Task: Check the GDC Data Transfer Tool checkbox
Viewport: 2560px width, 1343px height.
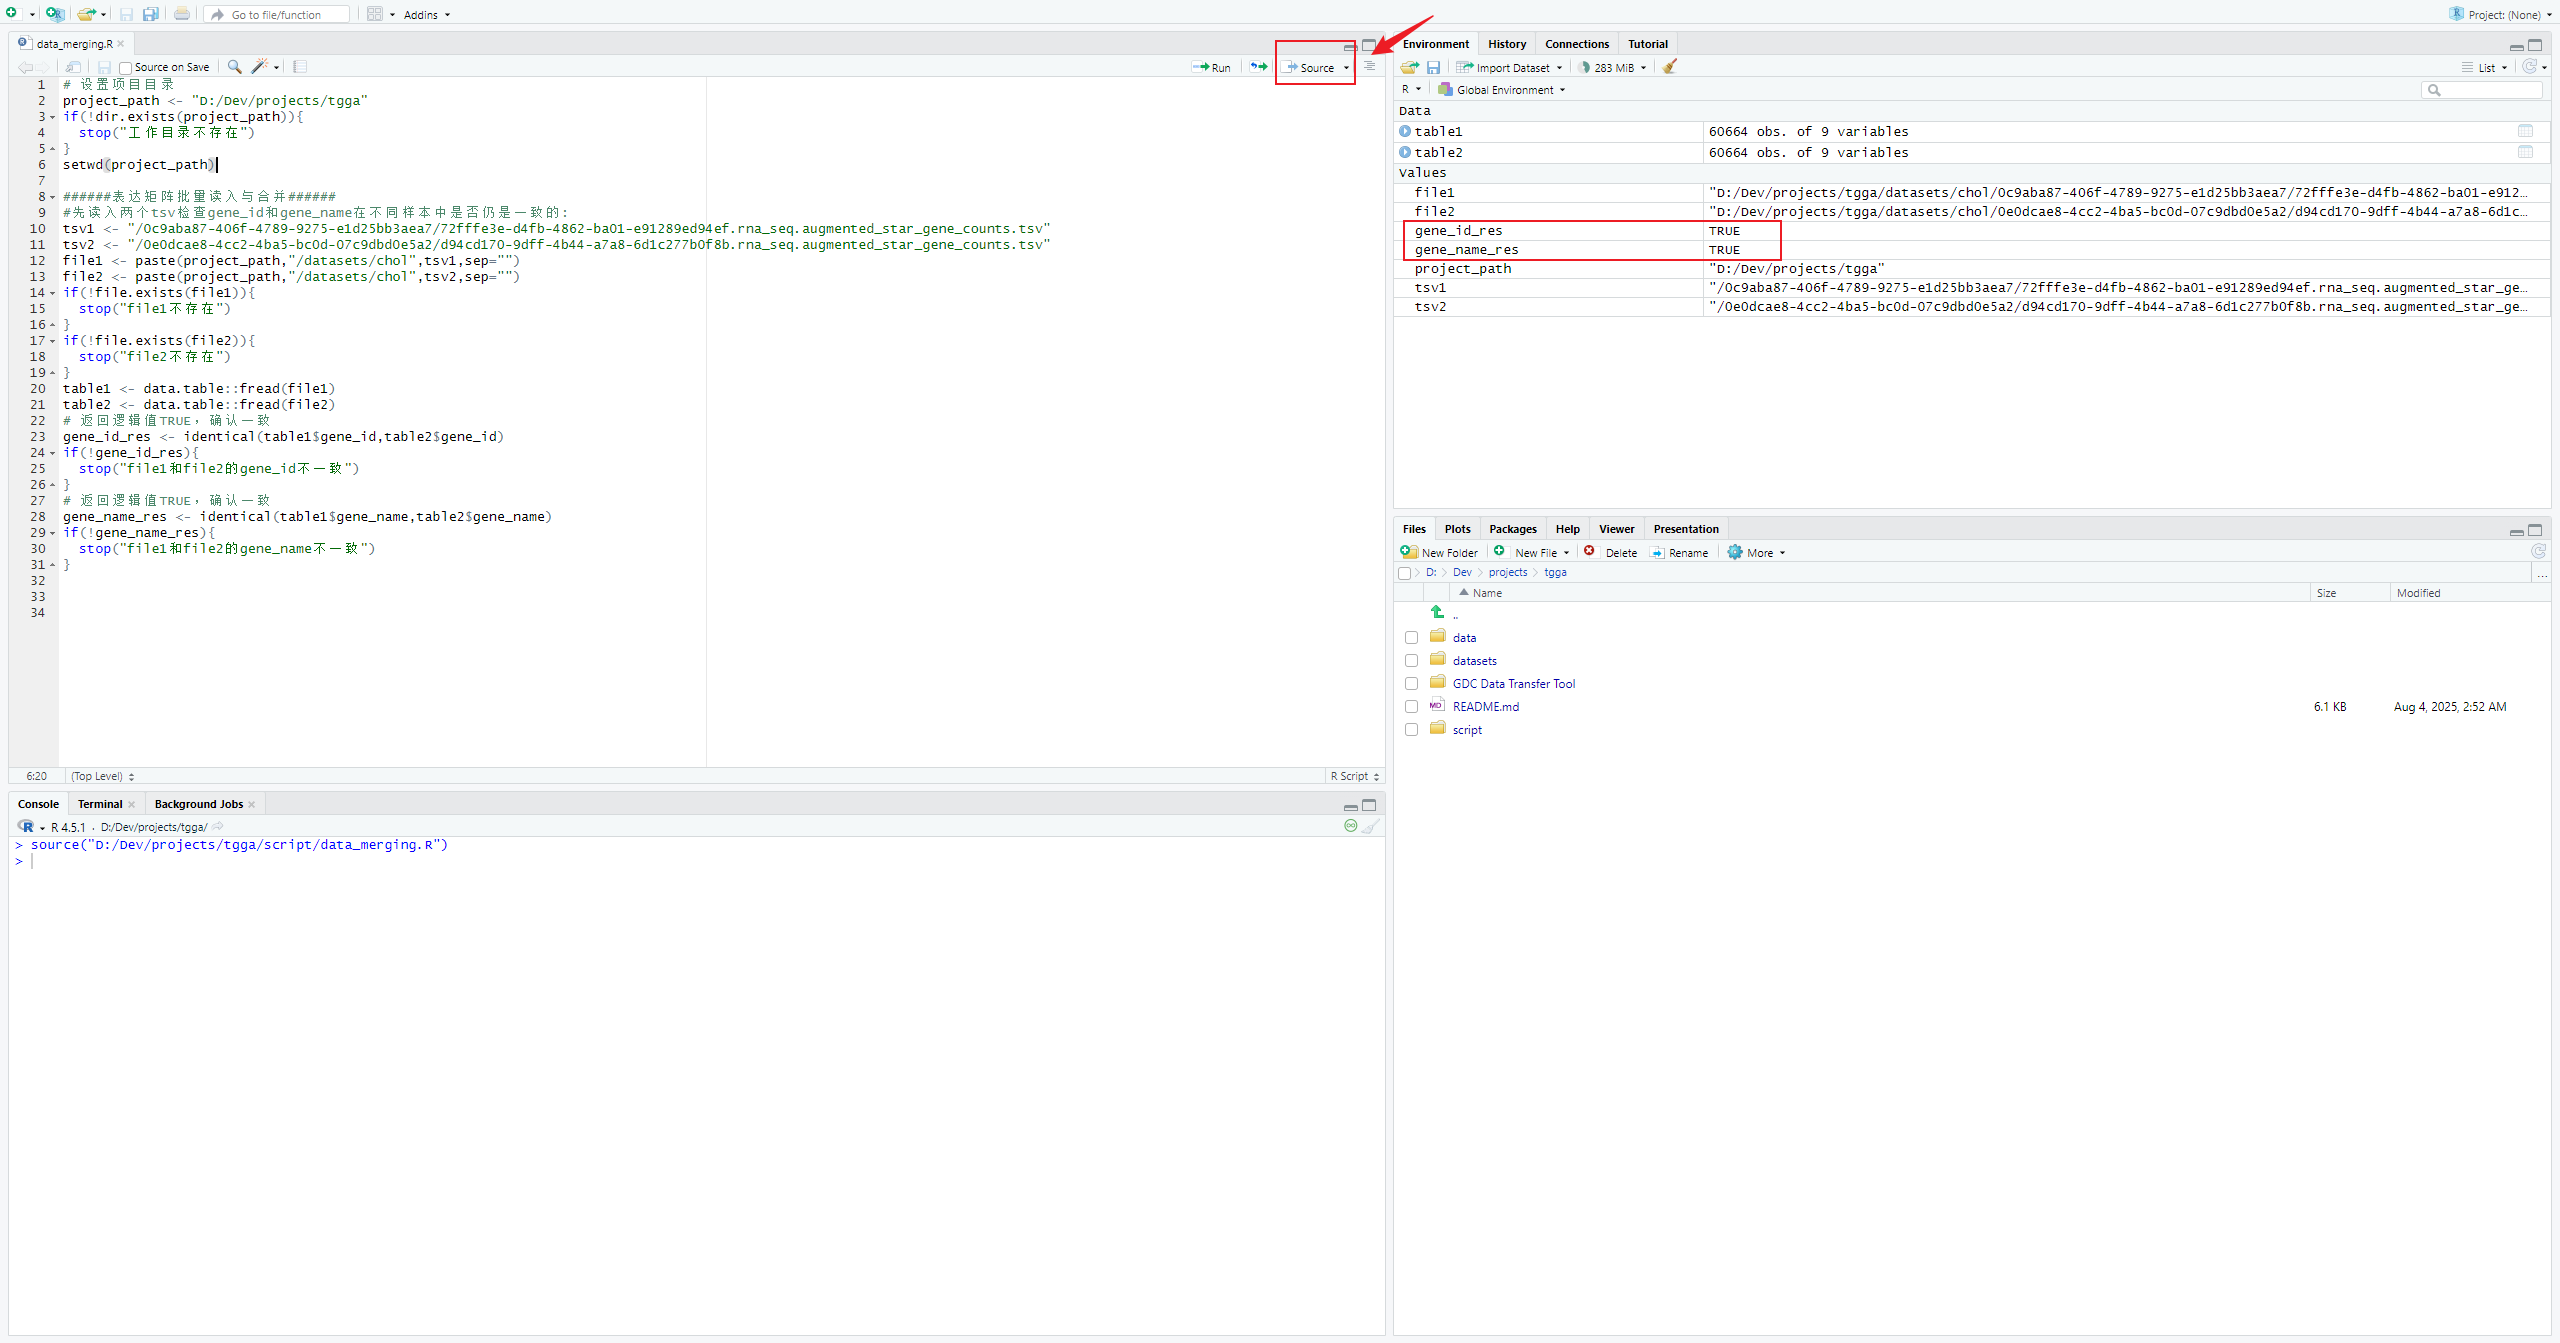Action: pos(1411,684)
